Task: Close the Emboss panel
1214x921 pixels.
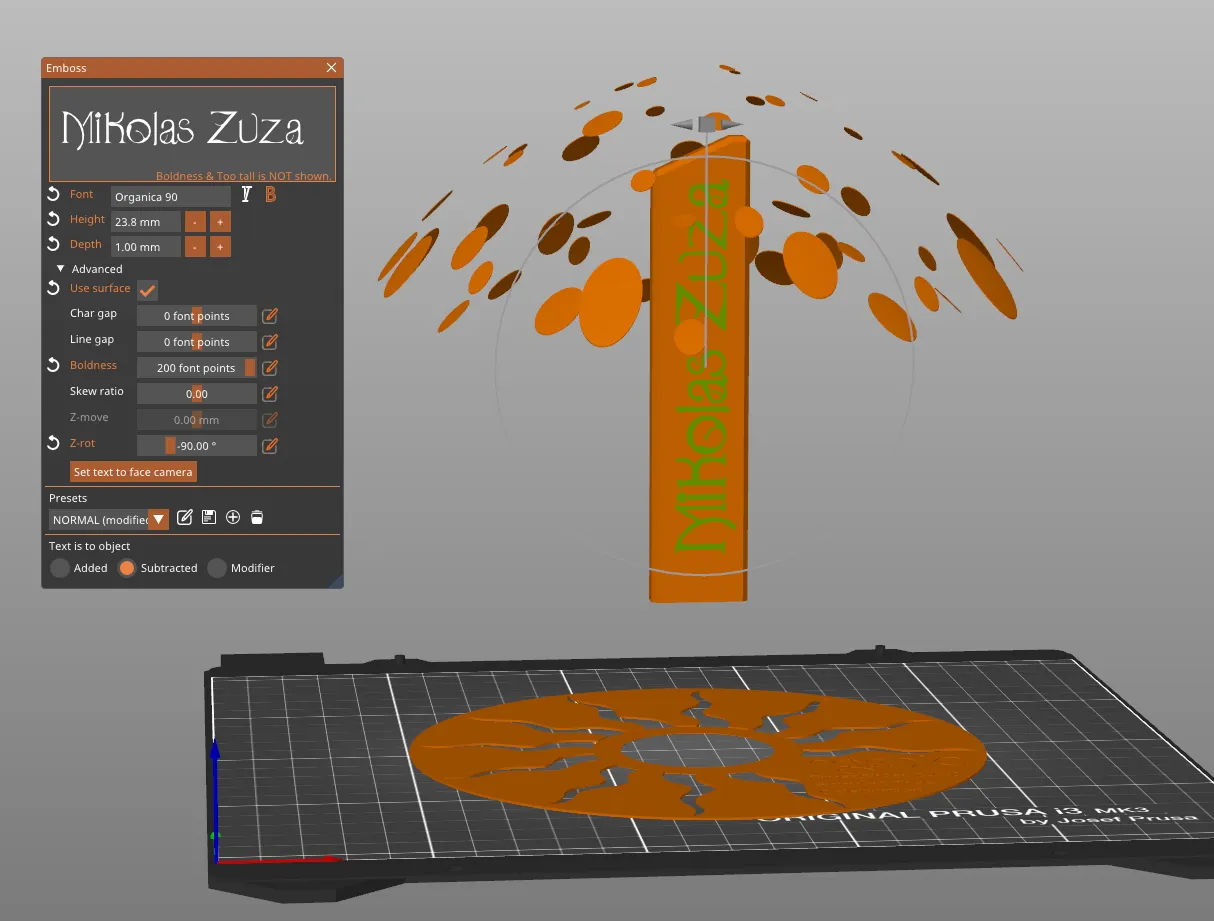Action: click(x=331, y=68)
